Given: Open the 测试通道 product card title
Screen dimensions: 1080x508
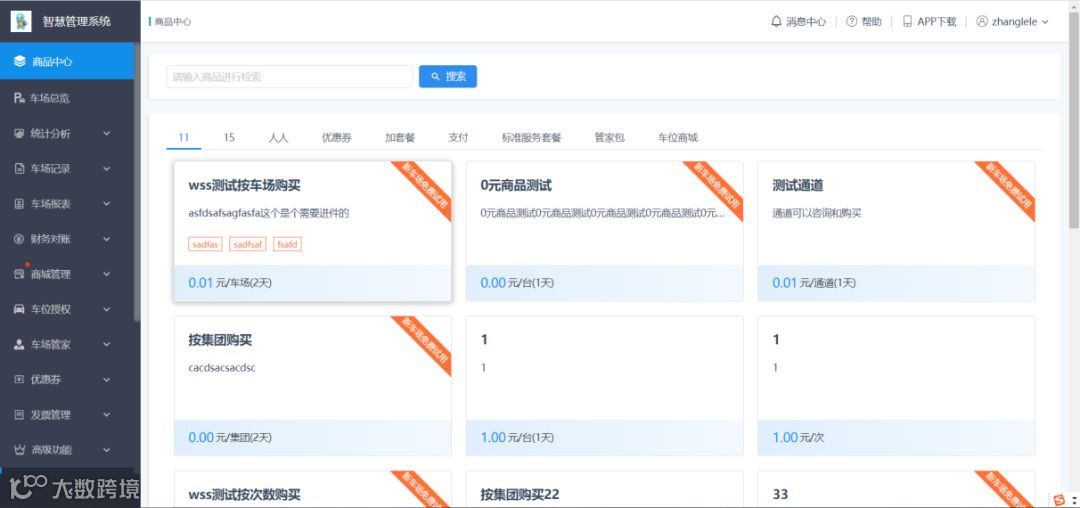Looking at the screenshot, I should point(798,186).
